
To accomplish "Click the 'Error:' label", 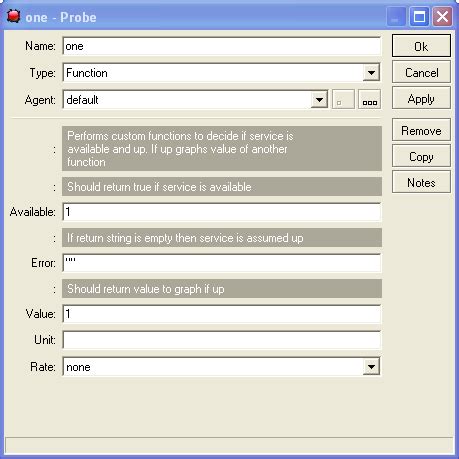I will (43, 263).
